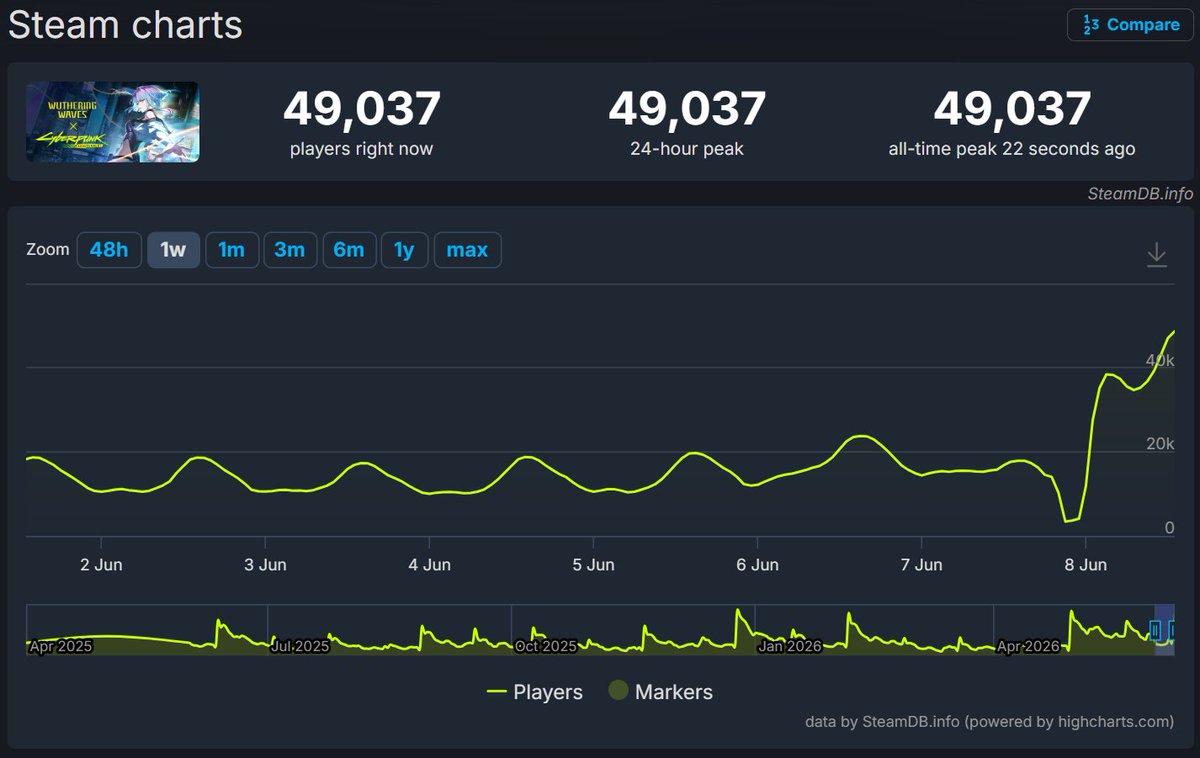Image resolution: width=1200 pixels, height=758 pixels.
Task: Switch chart zoom to 1m
Action: point(232,250)
